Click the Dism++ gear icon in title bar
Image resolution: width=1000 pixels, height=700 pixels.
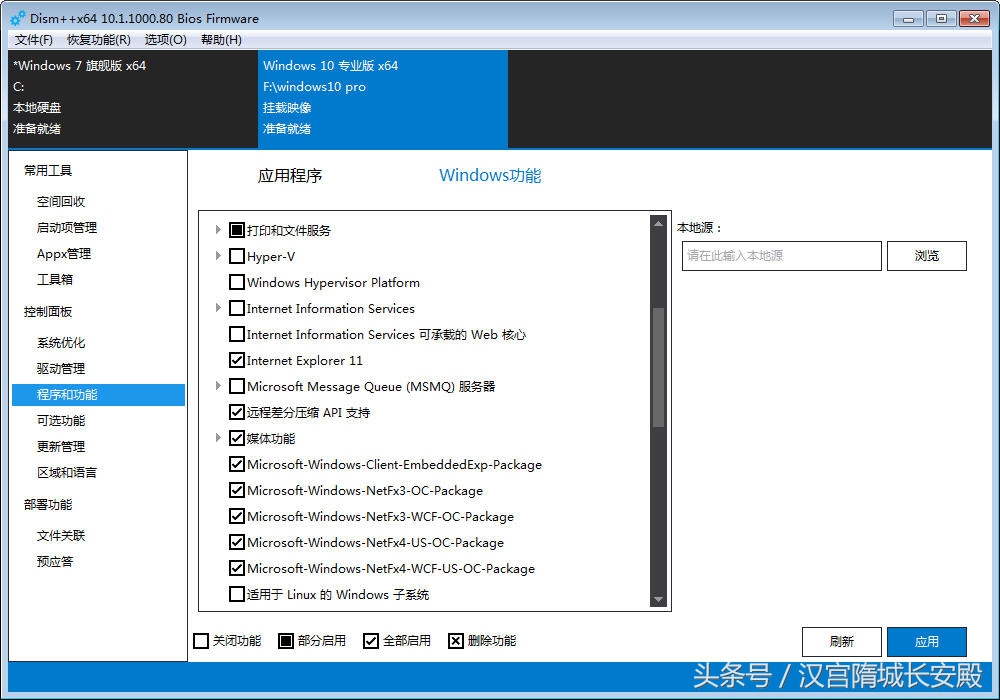point(18,18)
